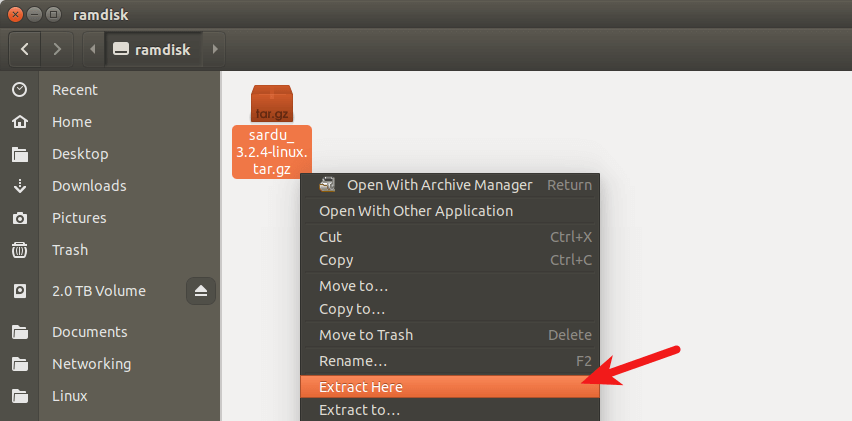Go forward with the right arrow button
852x421 pixels.
coord(57,49)
